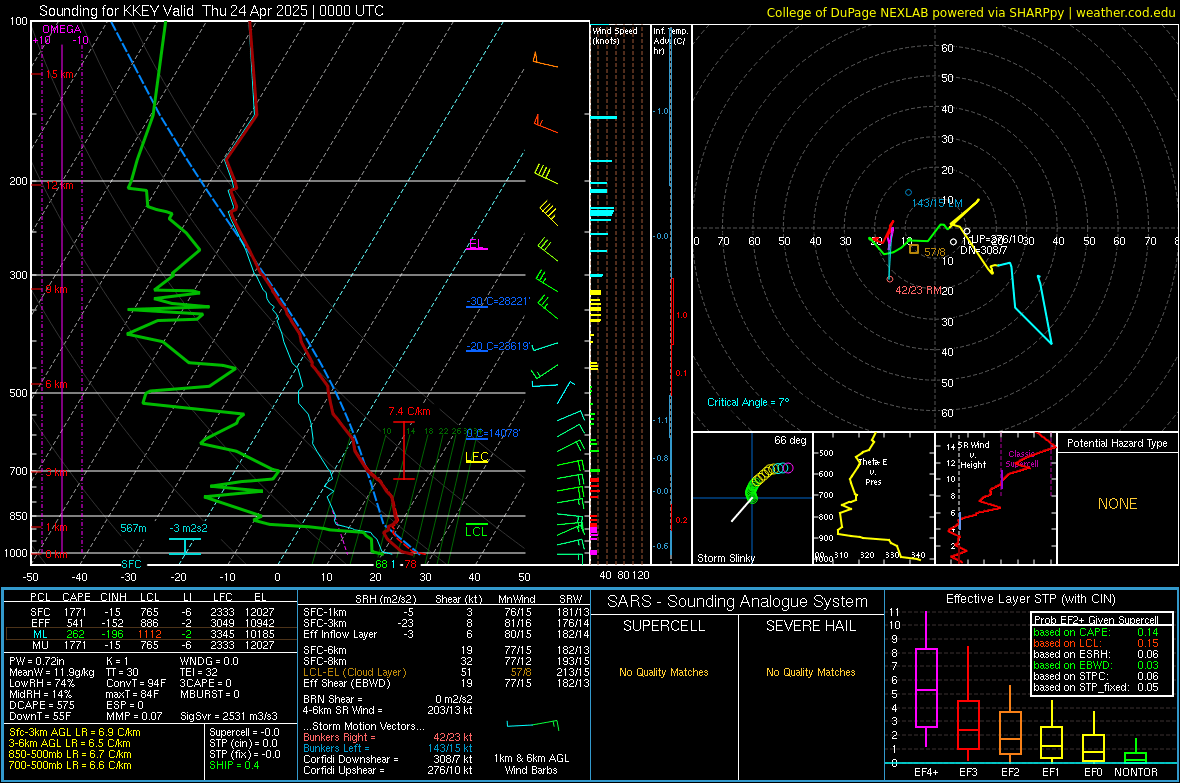The width and height of the screenshot is (1180, 783).
Task: Click the weather.cod.edu NEXLAB credit text
Action: point(970,12)
